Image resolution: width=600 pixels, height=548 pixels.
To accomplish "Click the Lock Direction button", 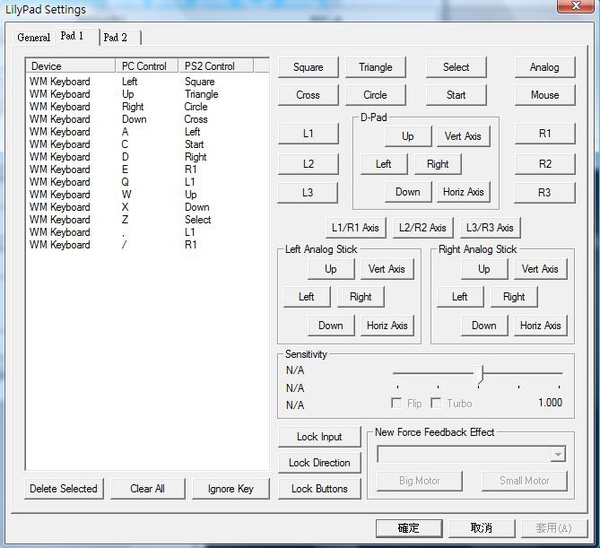I will pyautogui.click(x=320, y=463).
